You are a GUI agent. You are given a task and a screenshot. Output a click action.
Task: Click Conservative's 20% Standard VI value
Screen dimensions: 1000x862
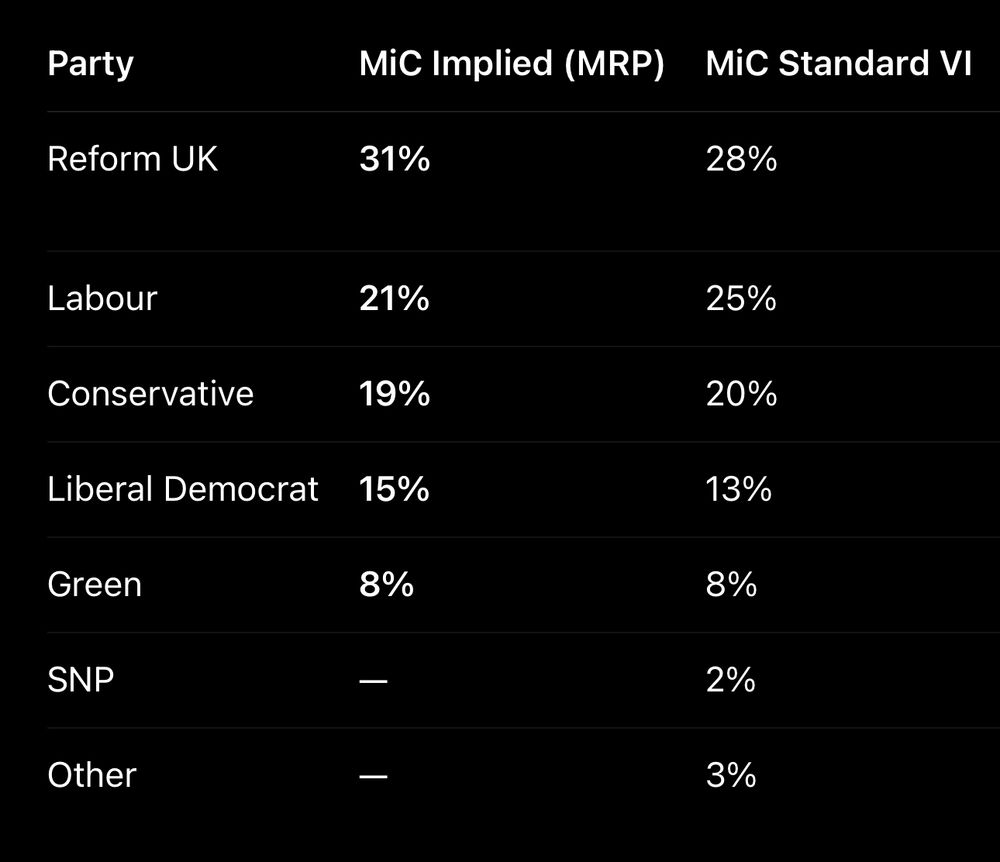pos(741,393)
